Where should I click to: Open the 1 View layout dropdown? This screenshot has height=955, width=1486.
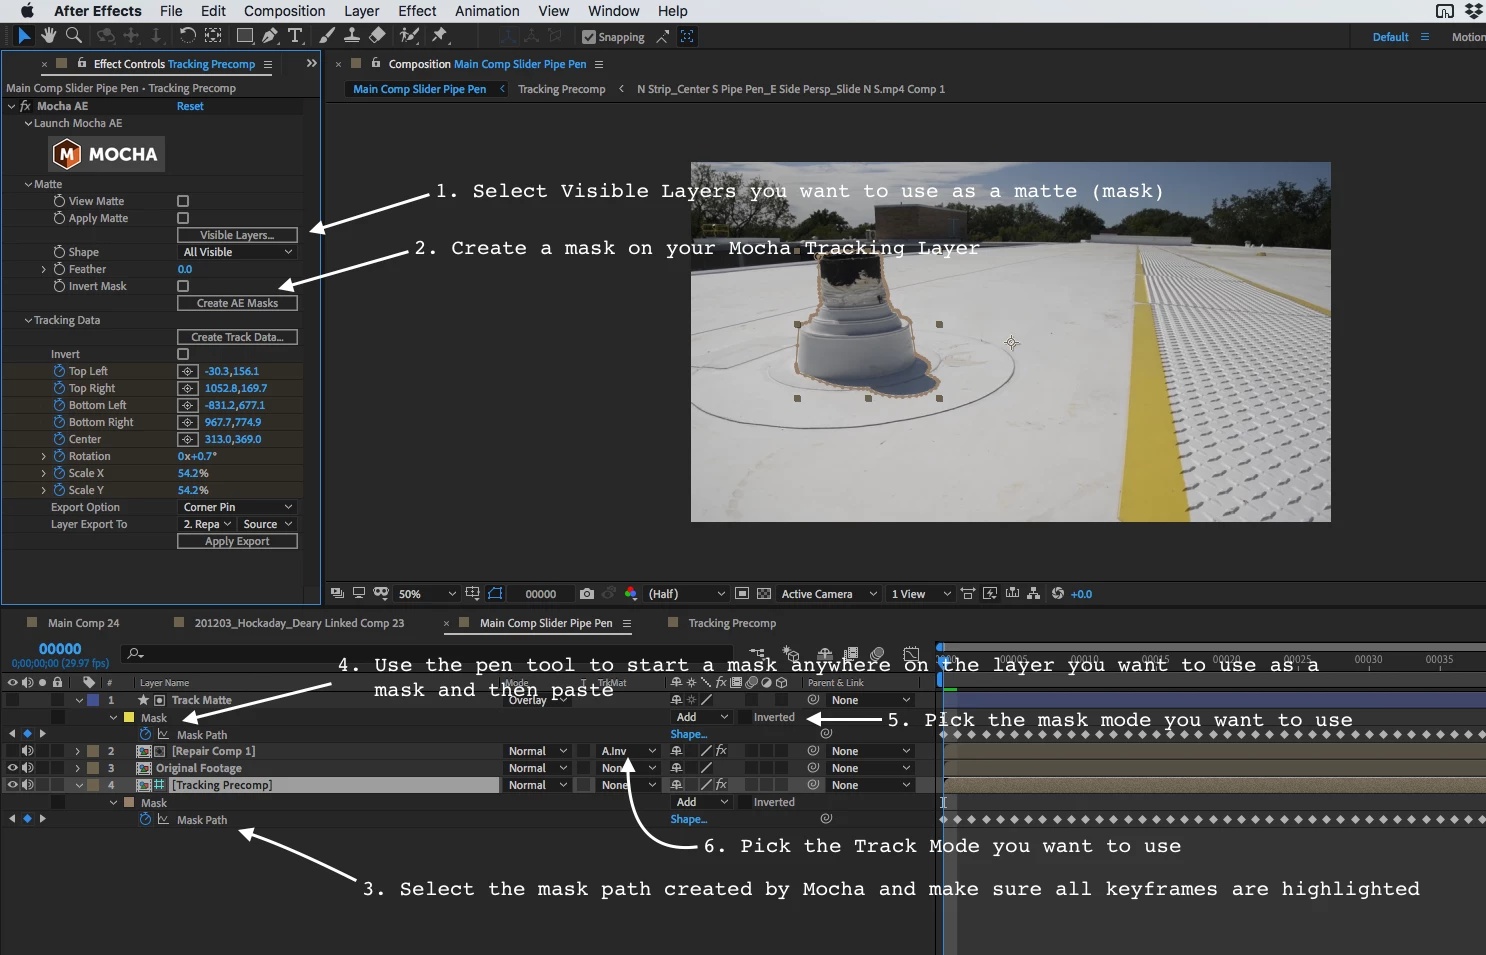tap(920, 594)
